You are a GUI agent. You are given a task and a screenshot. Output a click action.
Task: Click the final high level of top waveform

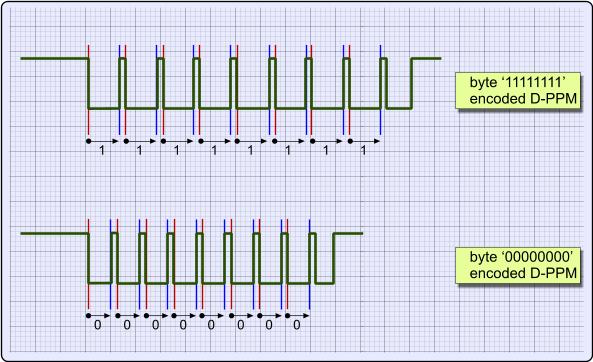click(426, 58)
